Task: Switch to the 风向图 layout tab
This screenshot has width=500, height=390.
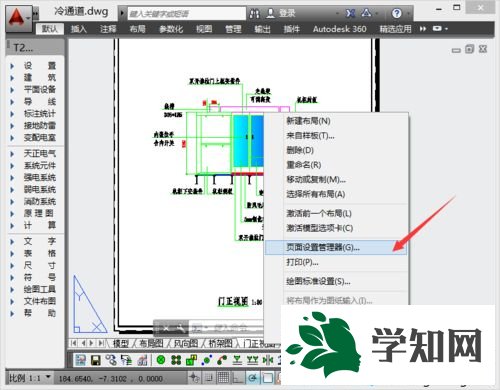Action: [186, 343]
